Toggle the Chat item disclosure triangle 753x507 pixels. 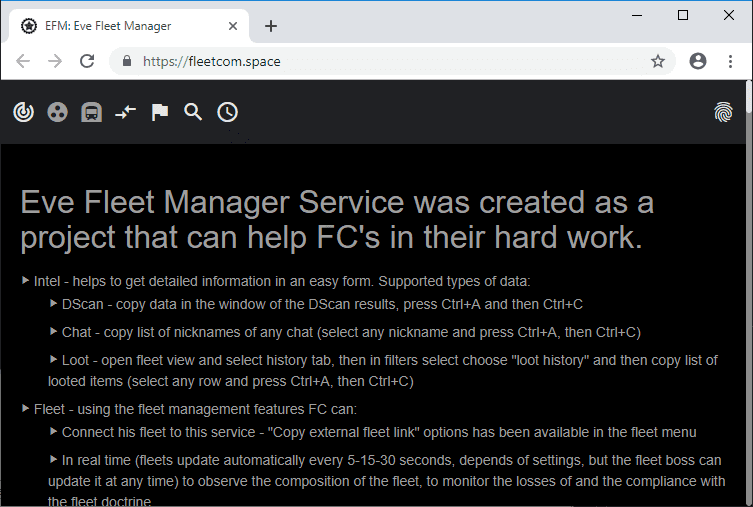pyautogui.click(x=54, y=331)
